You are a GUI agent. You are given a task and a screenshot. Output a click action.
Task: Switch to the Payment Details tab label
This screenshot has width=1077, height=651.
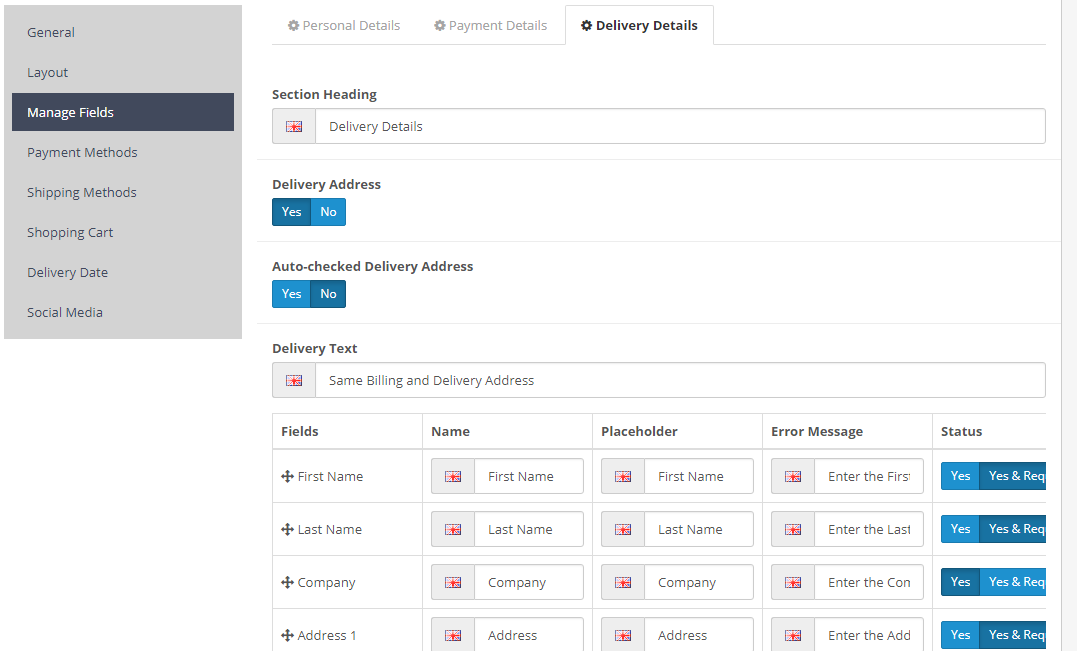click(498, 25)
